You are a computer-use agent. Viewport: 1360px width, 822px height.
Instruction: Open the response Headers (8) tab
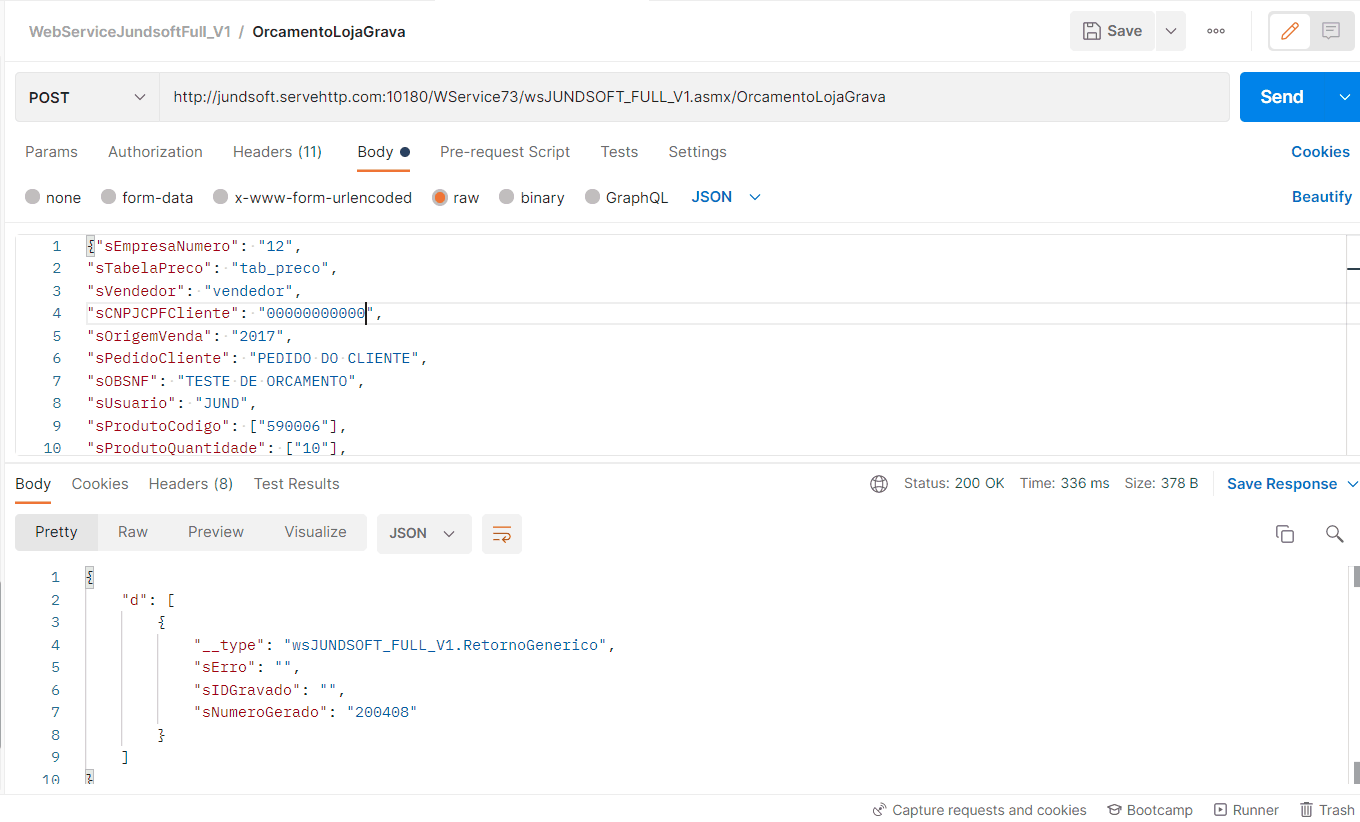[190, 484]
